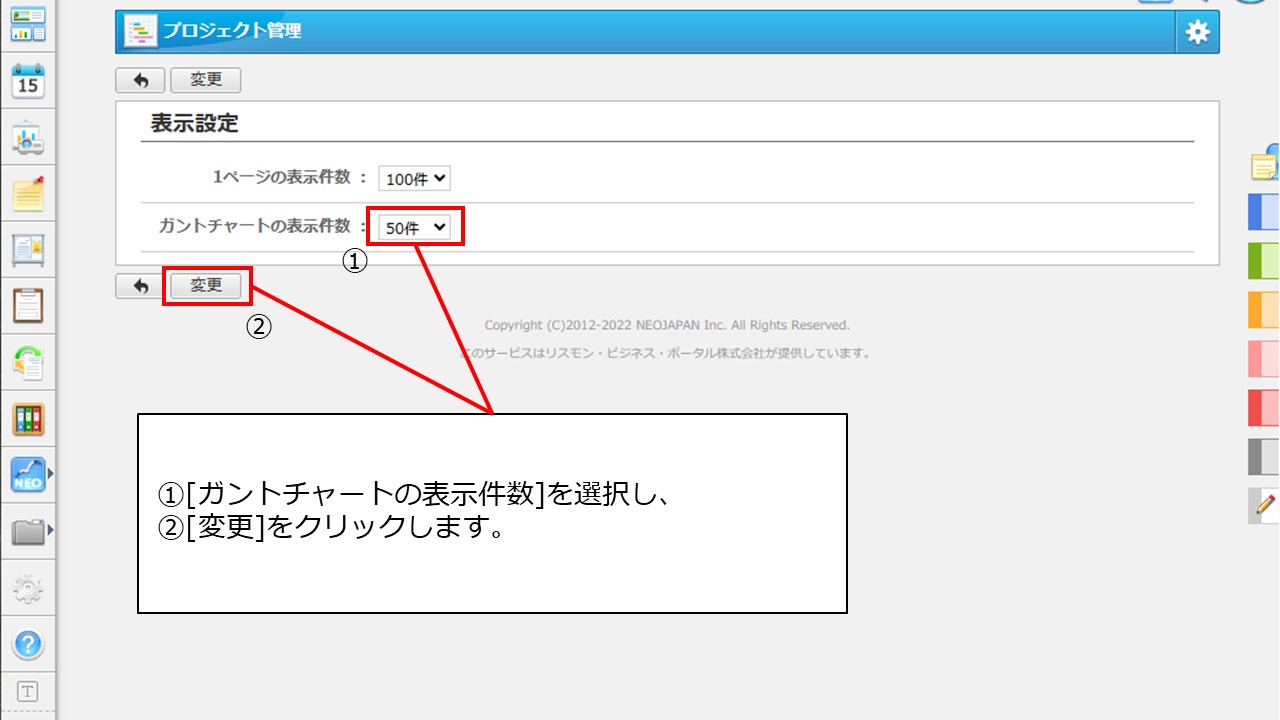Open the gray folder icon in the sidebar

click(x=28, y=531)
